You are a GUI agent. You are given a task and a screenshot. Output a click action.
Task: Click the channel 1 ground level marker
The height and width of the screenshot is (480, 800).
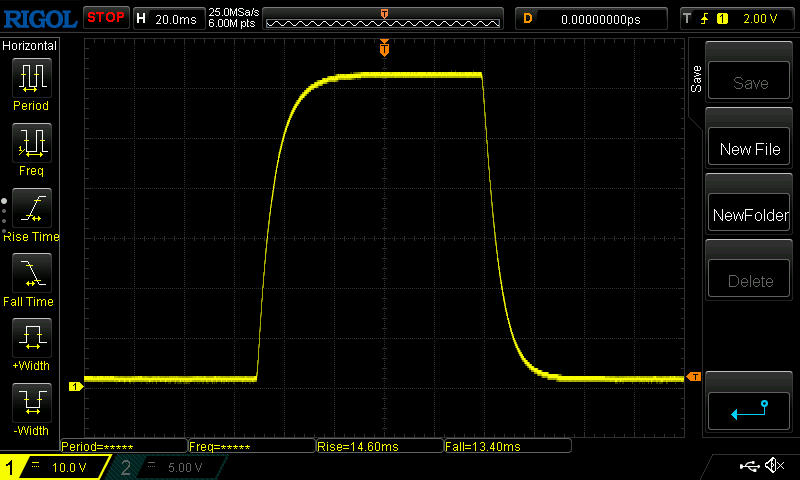click(76, 387)
